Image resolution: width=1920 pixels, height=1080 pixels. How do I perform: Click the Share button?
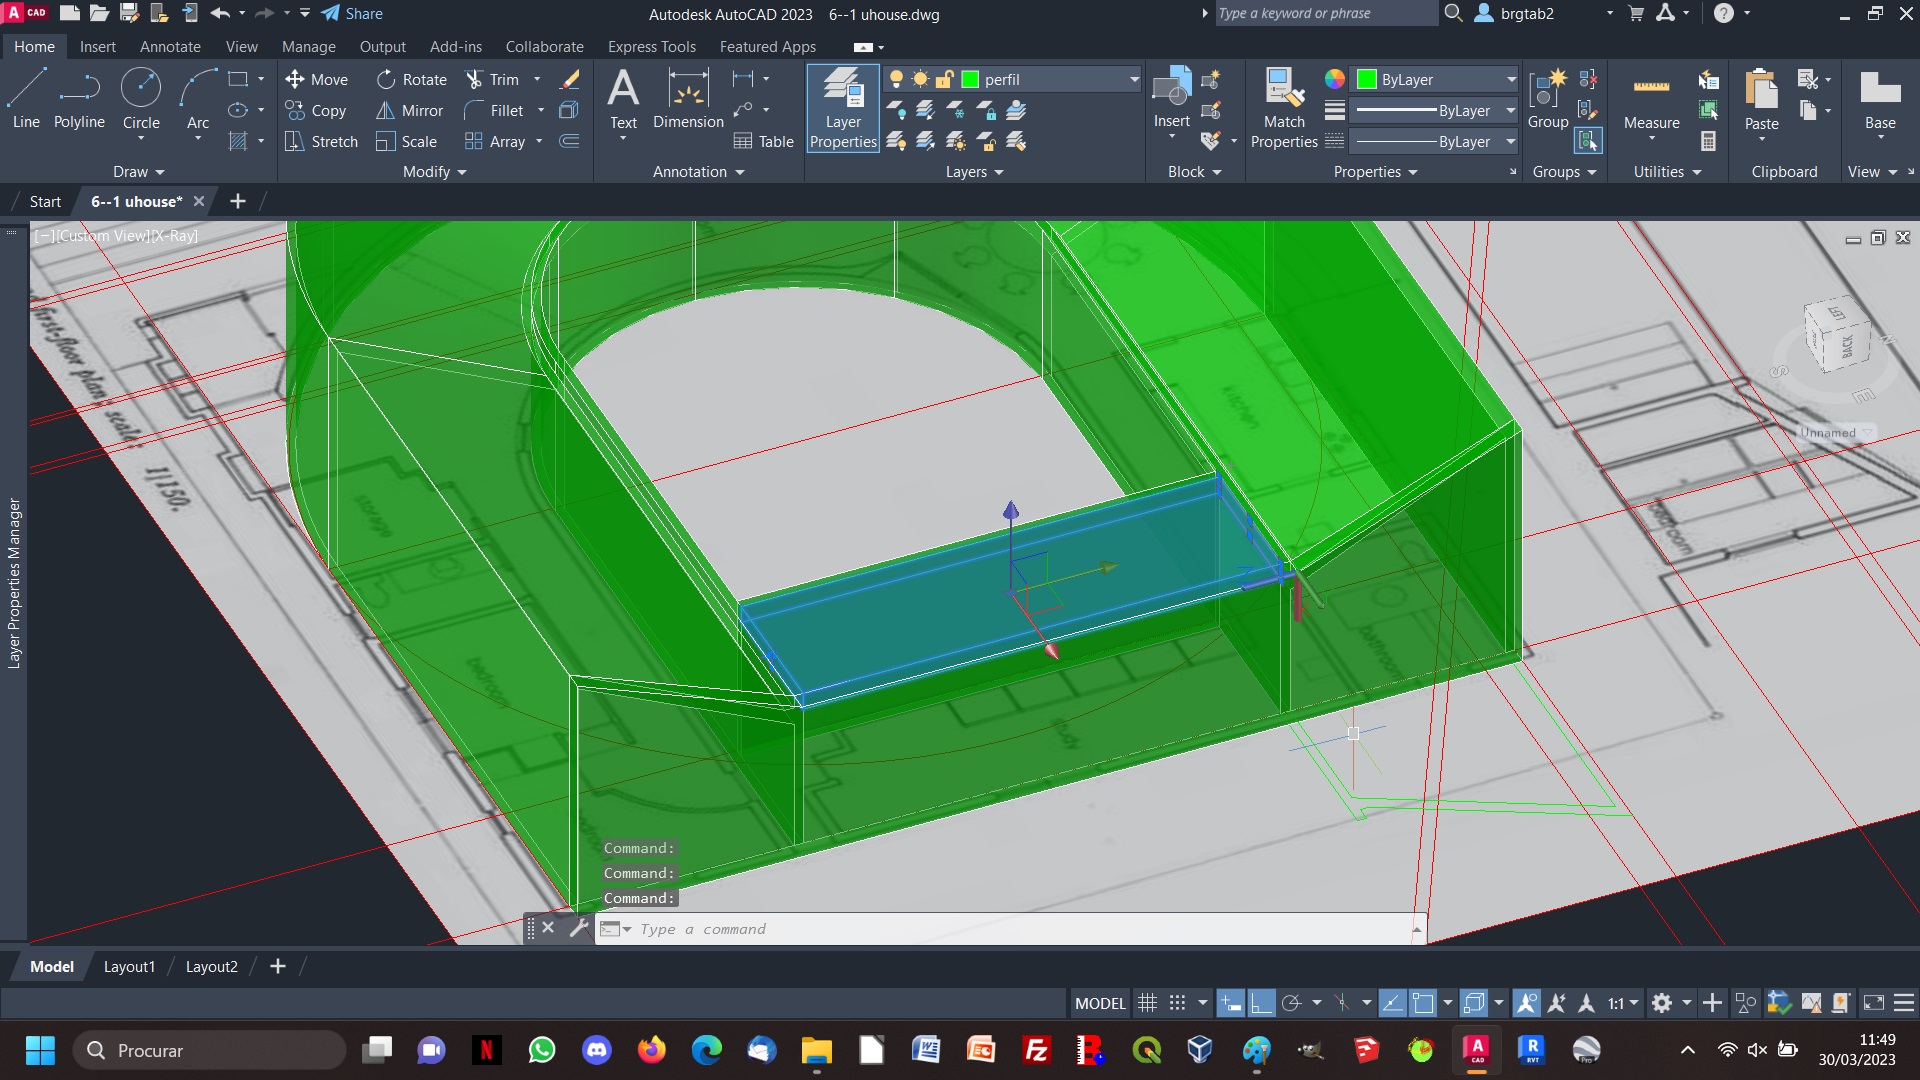352,13
